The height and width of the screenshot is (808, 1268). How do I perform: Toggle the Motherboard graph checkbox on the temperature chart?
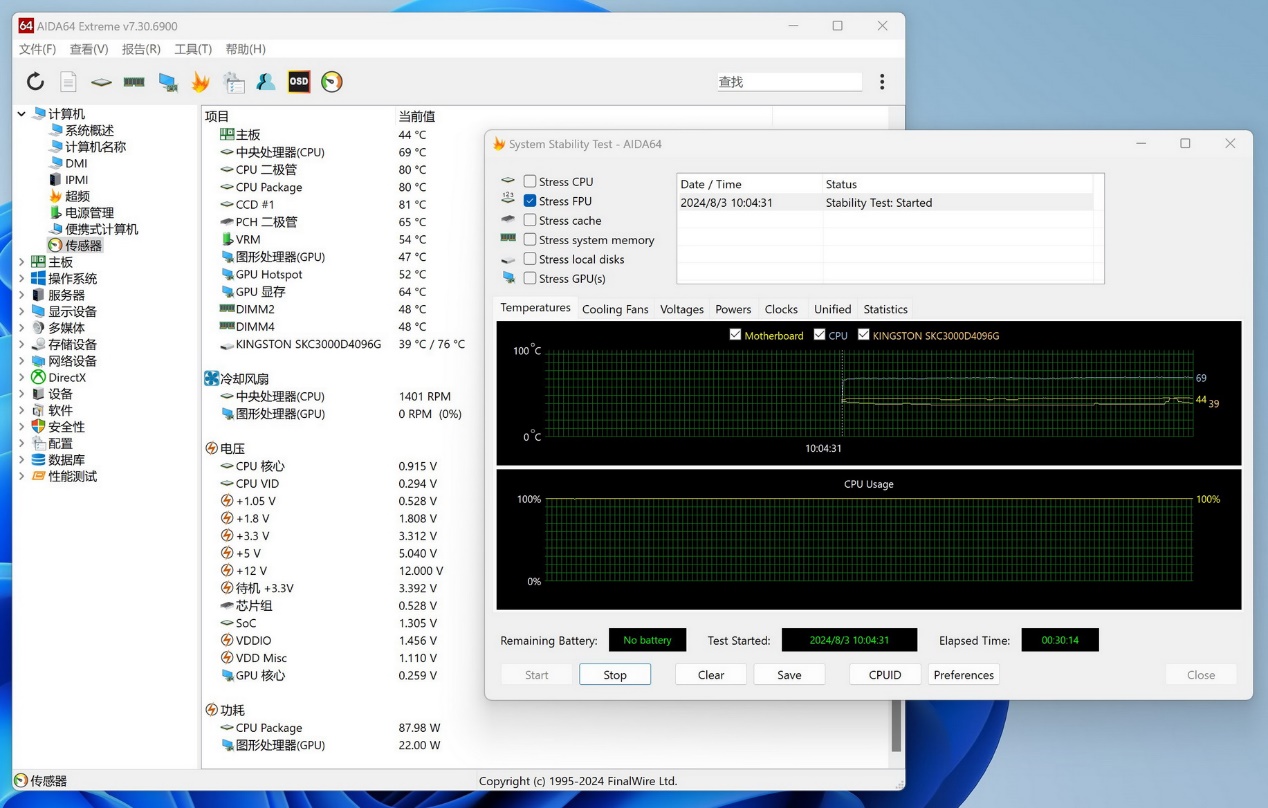point(736,335)
